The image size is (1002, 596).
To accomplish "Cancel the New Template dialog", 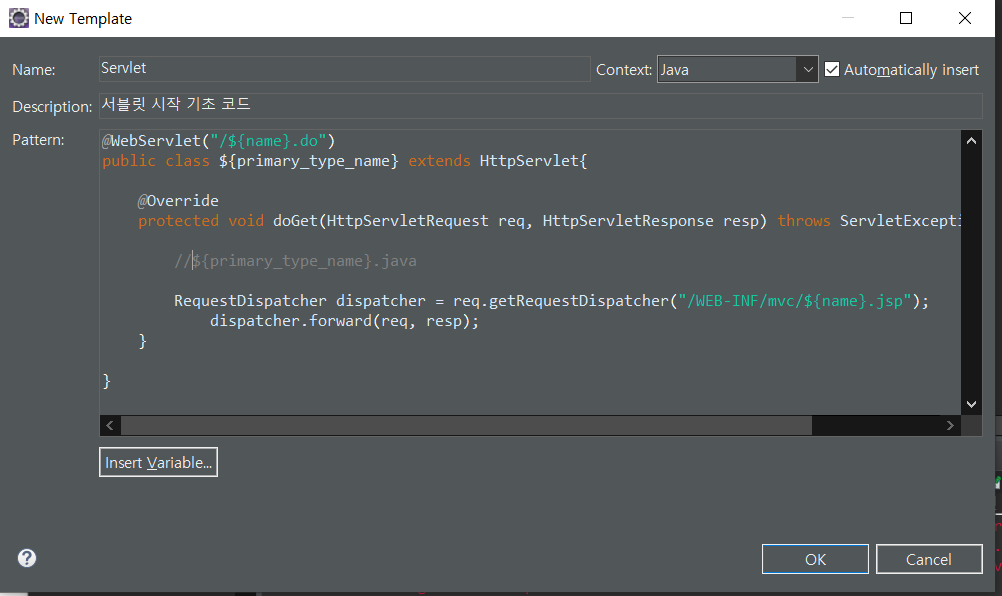I will [x=929, y=559].
